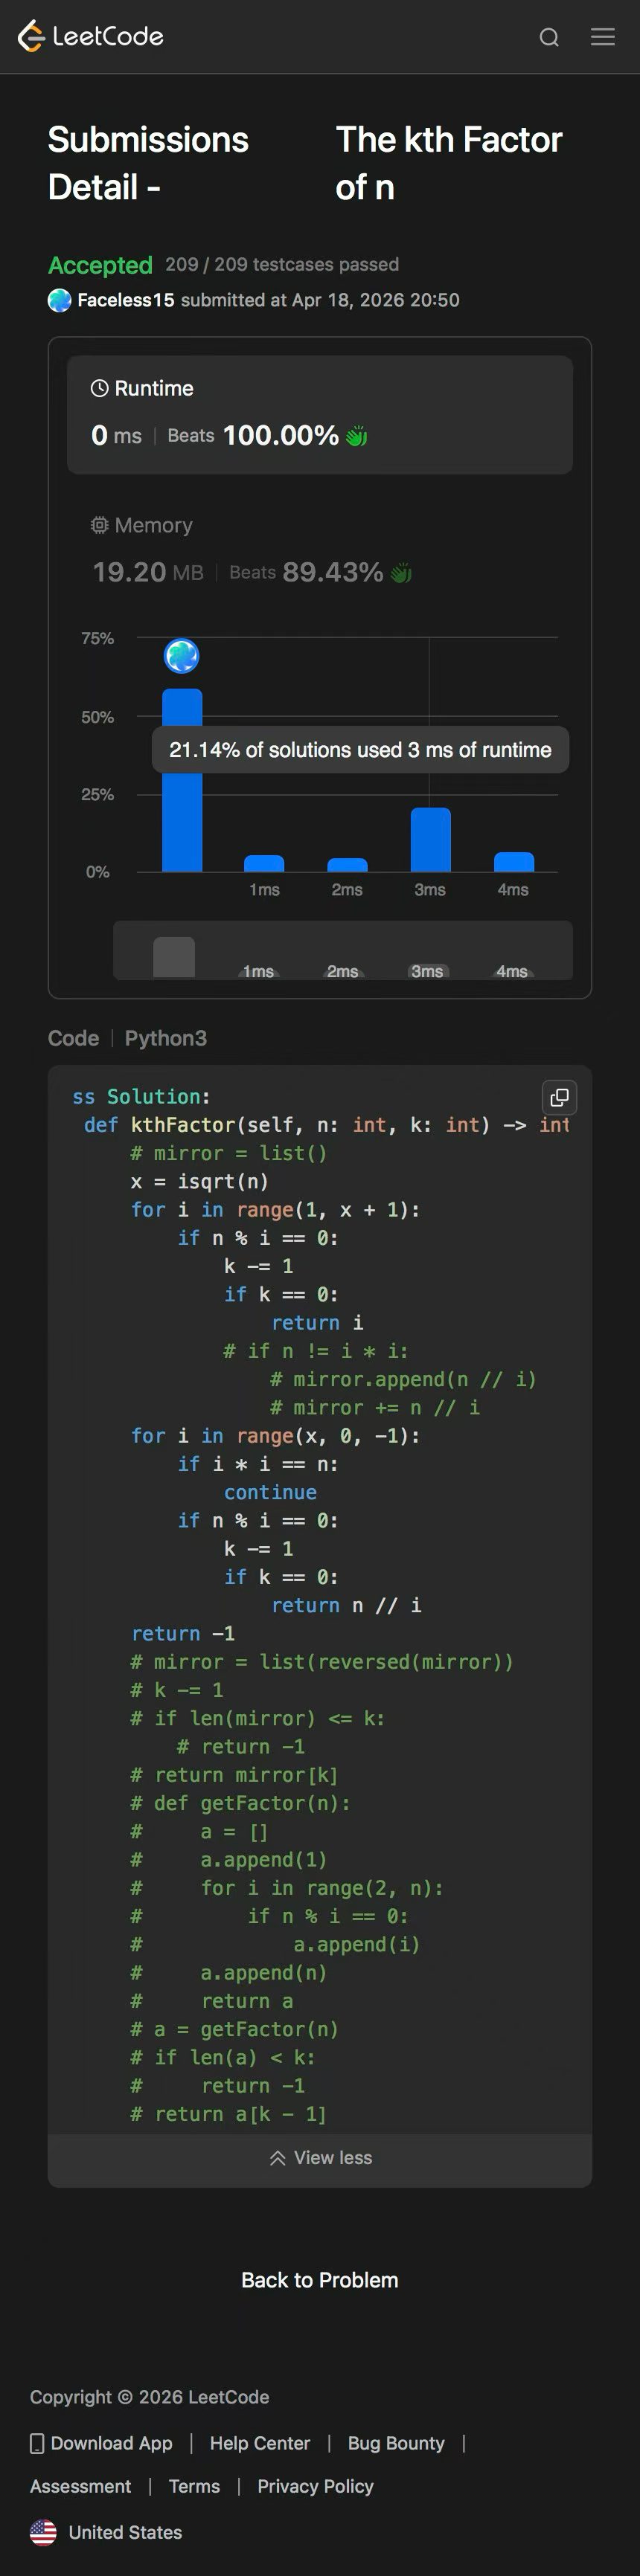Click Faceless15 avatar next to username
This screenshot has height=2576, width=640.
[x=60, y=300]
